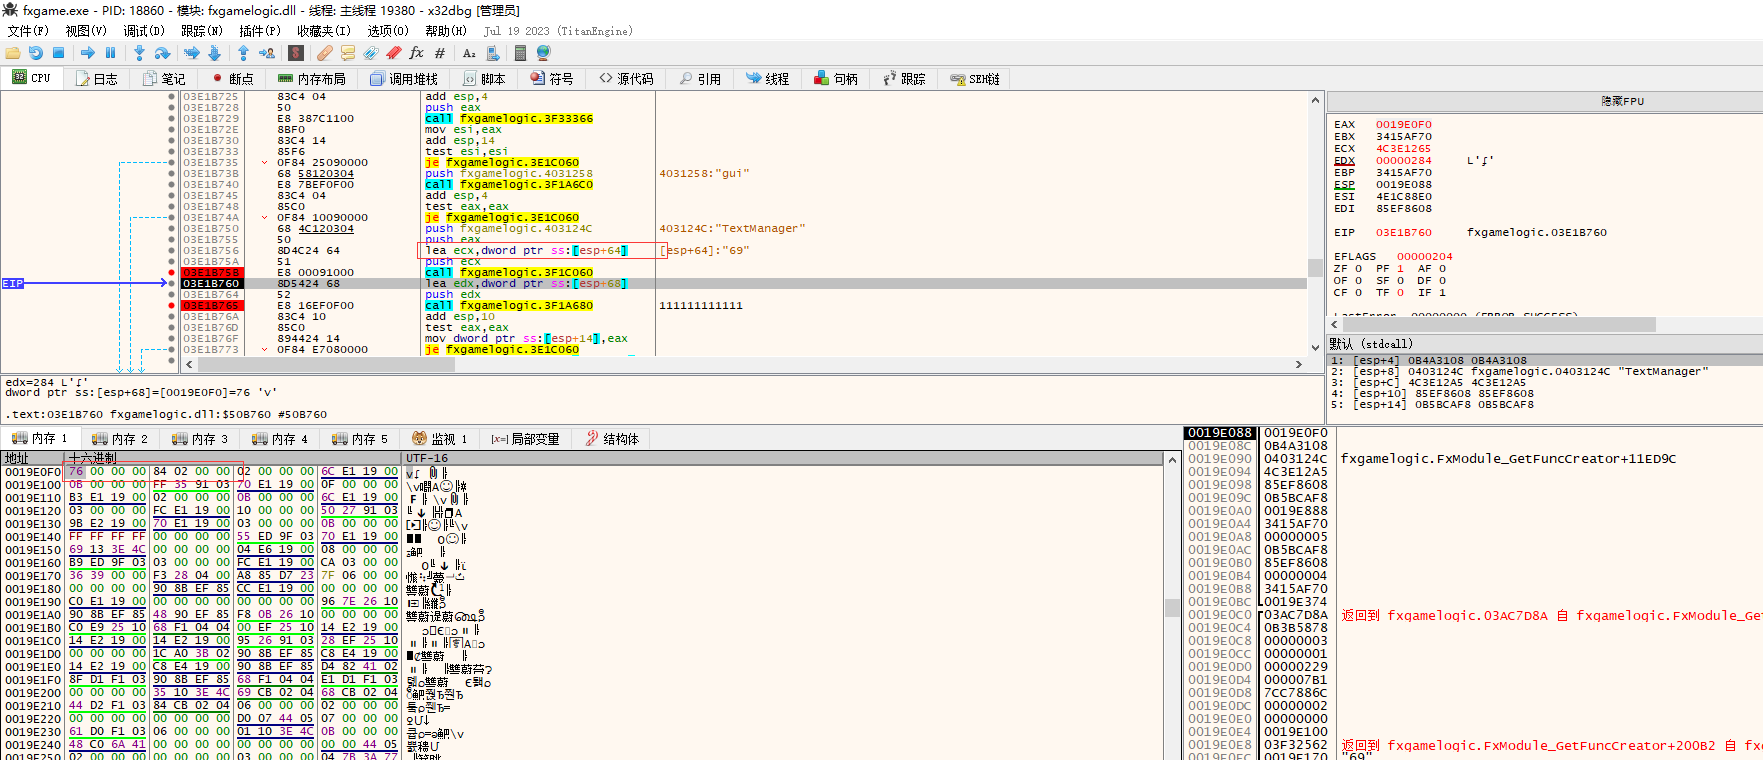This screenshot has height=760, width=1763.
Task: Toggle breakpoint bullet at address 03E1B750
Action: (x=172, y=229)
